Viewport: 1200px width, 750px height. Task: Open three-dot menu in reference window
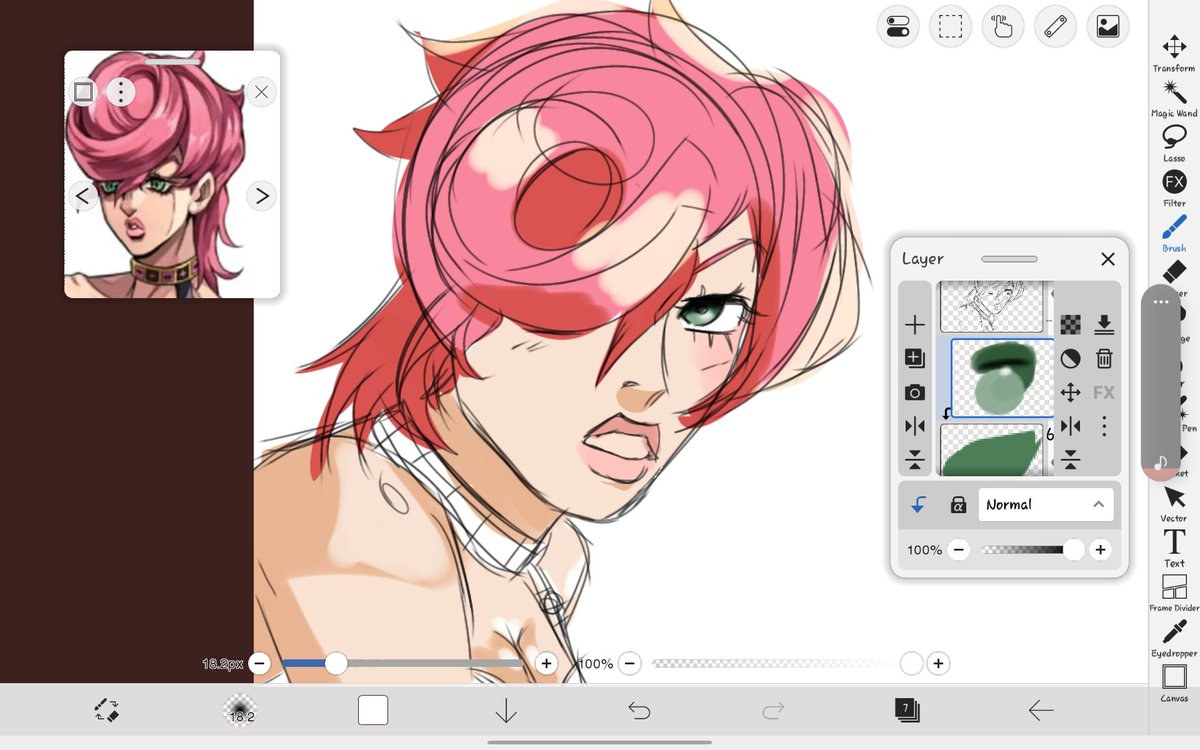tap(120, 93)
